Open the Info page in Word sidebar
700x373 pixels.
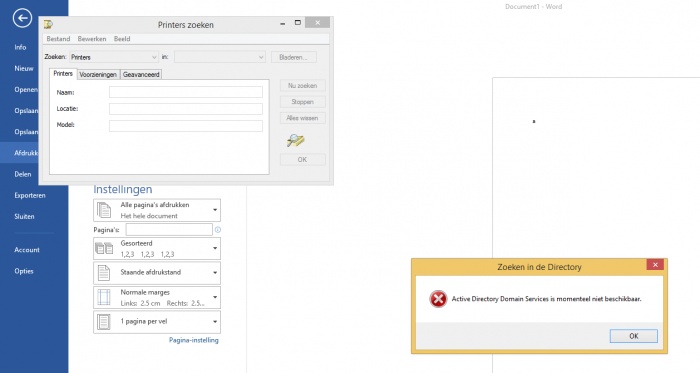pos(20,47)
